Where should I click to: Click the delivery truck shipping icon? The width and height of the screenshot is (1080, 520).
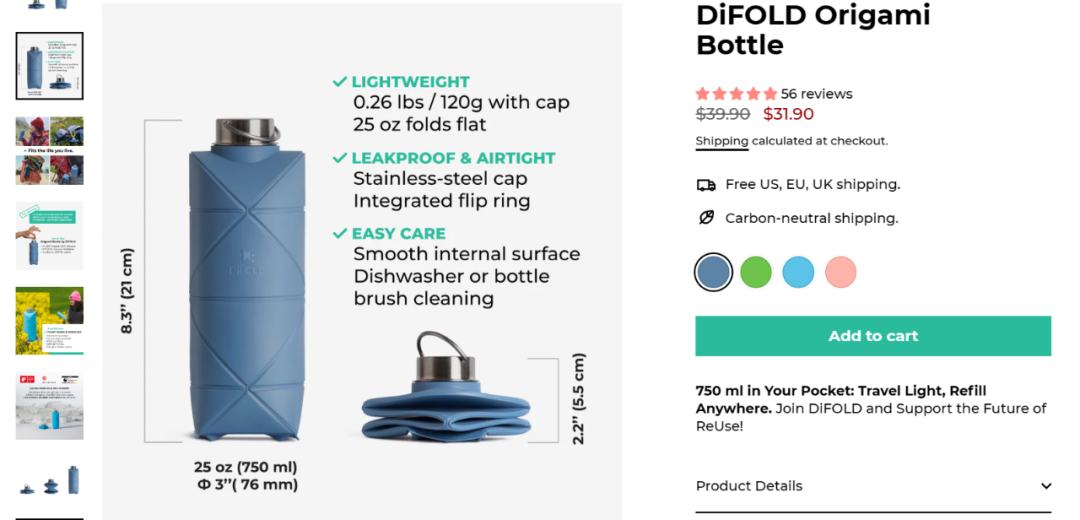706,185
